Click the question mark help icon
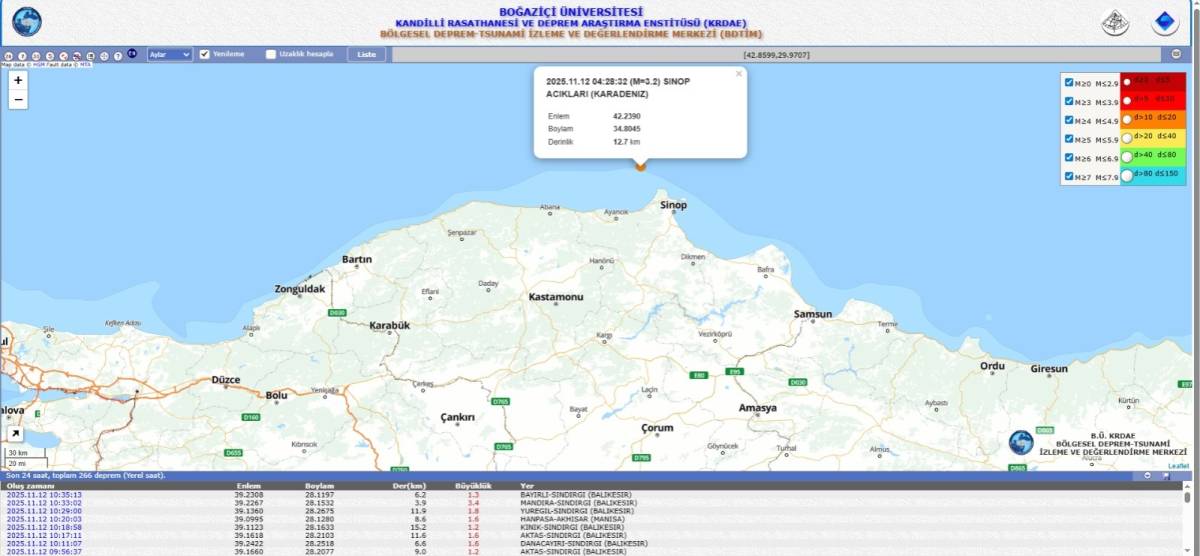 coord(117,55)
